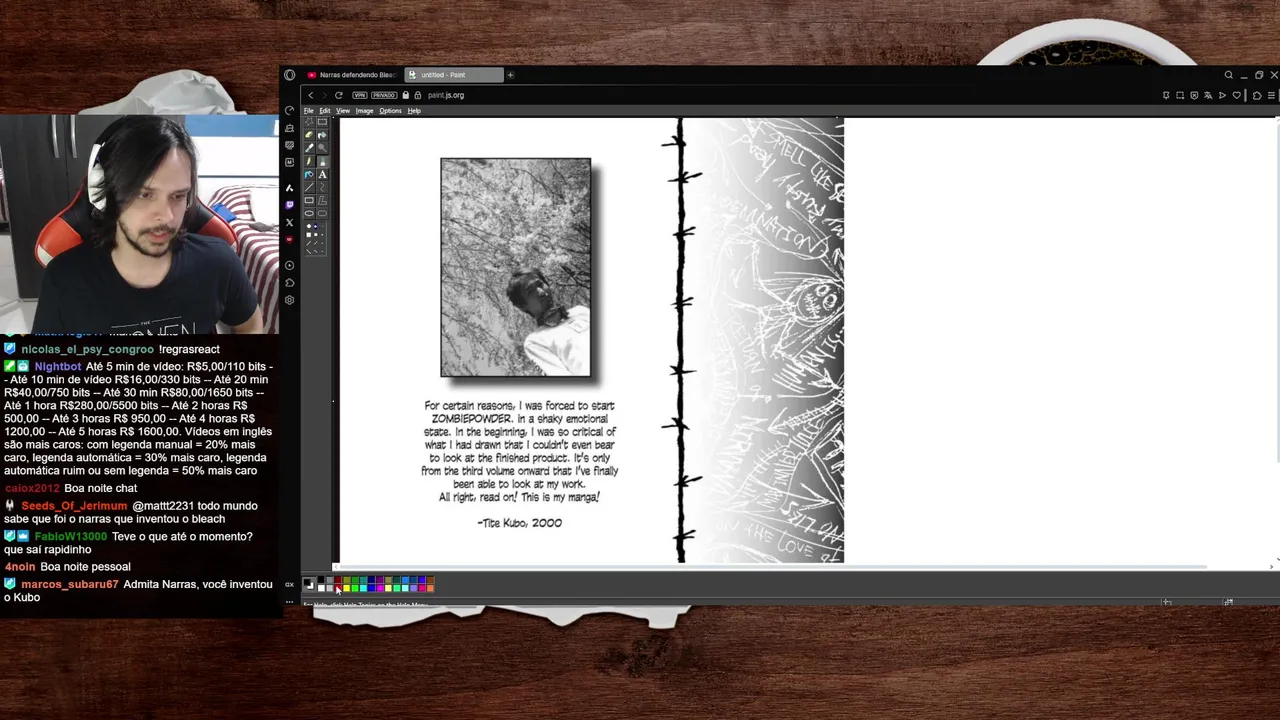Image resolution: width=1280 pixels, height=720 pixels.
Task: Open the Aria AI sidebar icon
Action: 290,187
